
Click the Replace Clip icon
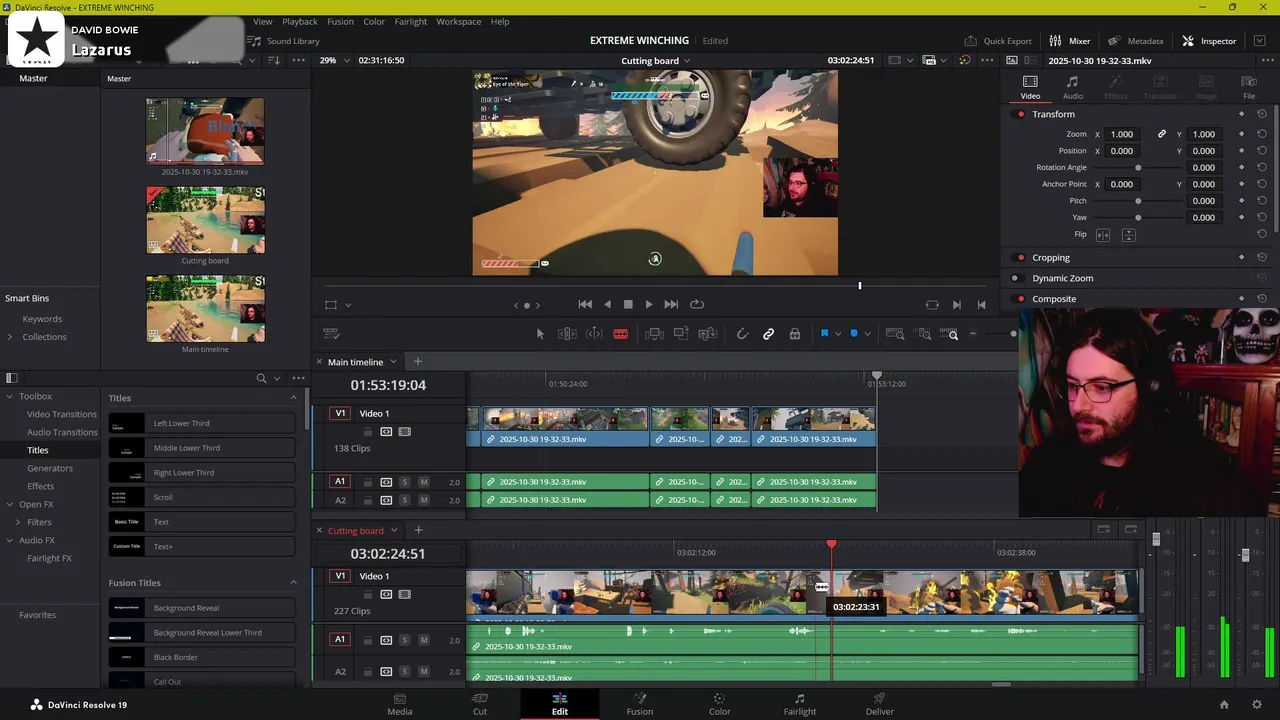(x=707, y=334)
